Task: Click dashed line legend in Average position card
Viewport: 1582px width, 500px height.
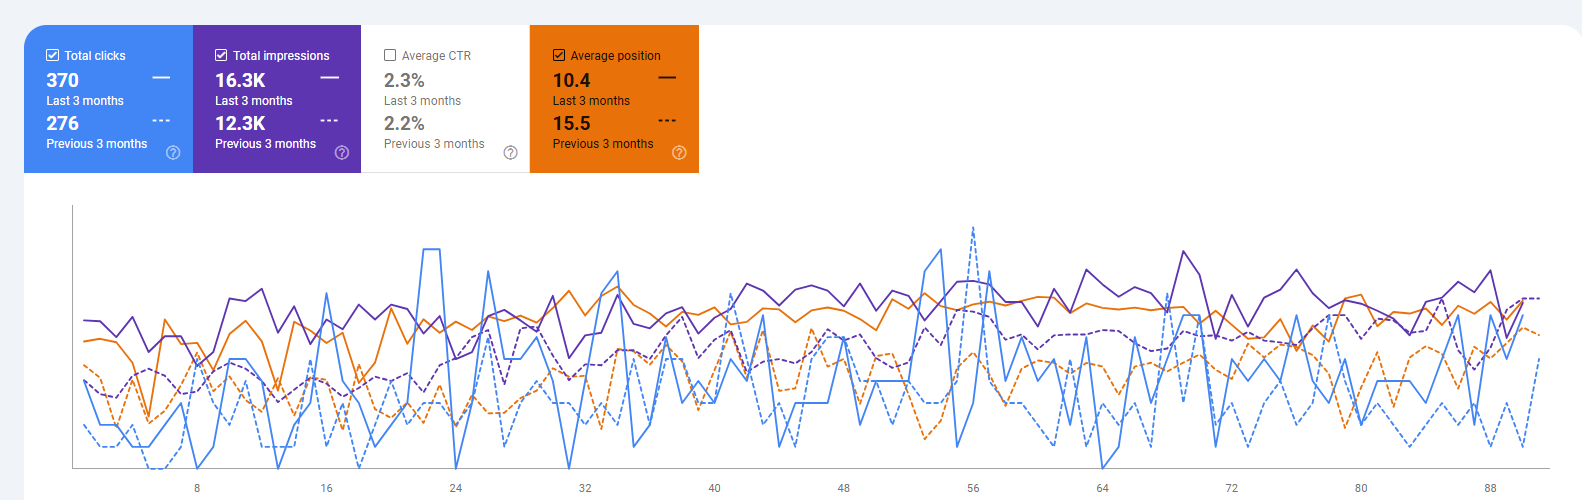Action: tap(667, 121)
